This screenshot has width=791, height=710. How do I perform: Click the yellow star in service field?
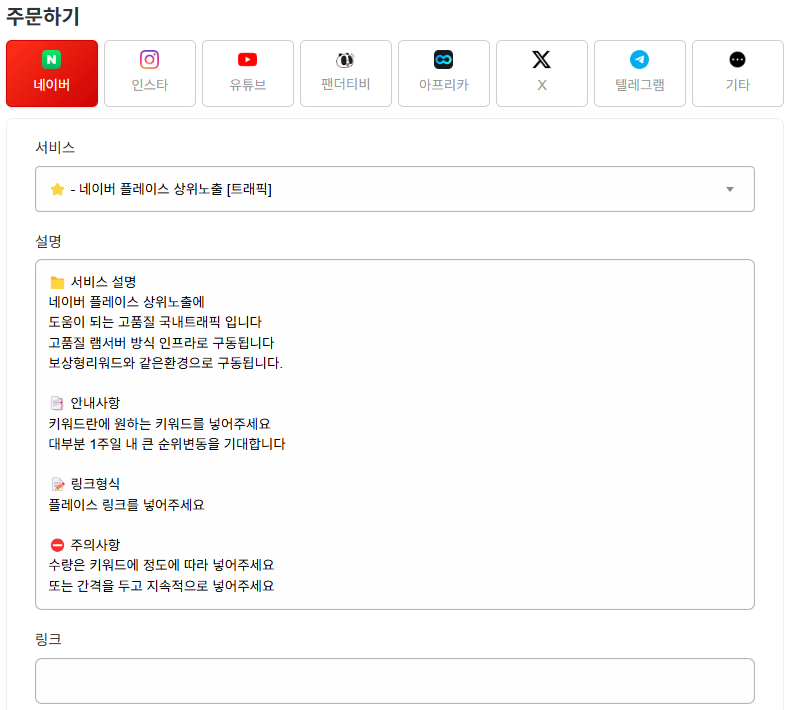(x=58, y=189)
